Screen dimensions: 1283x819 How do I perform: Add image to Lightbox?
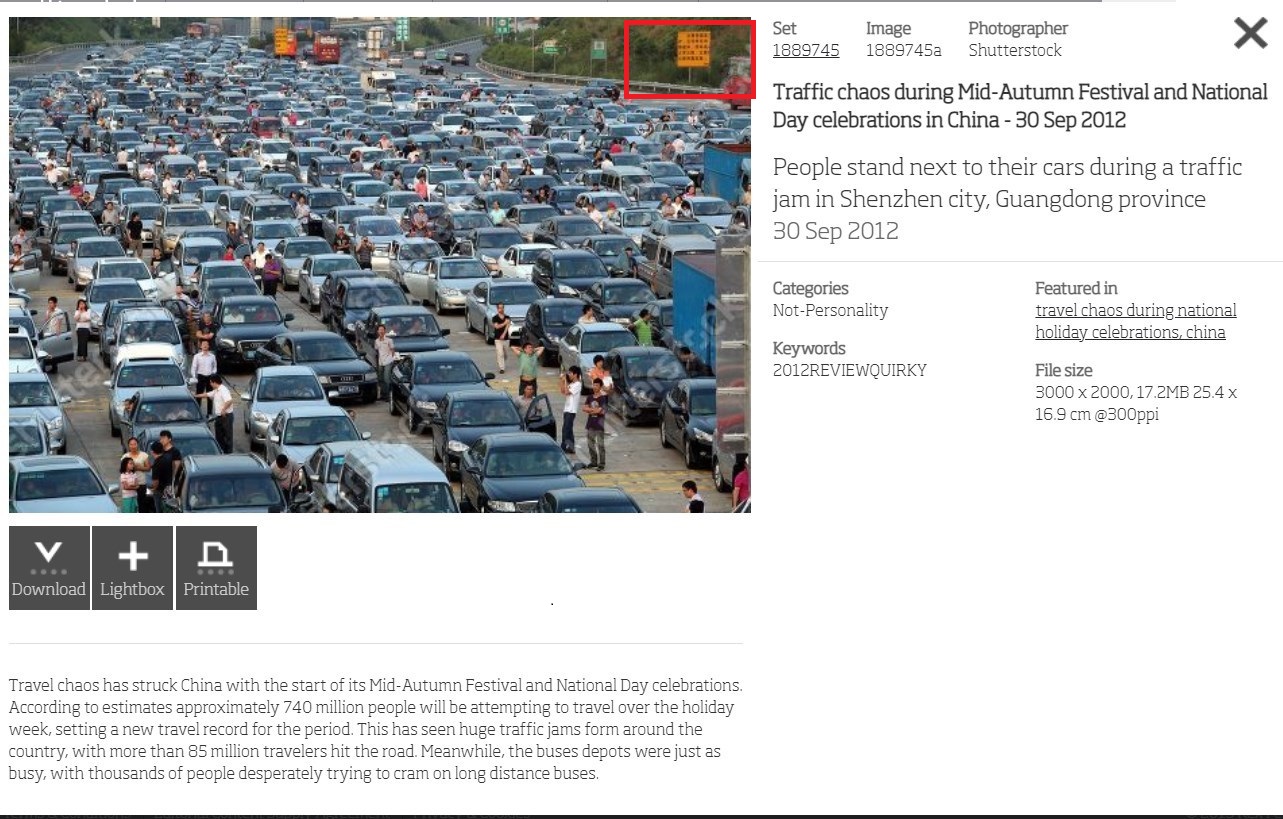(132, 568)
